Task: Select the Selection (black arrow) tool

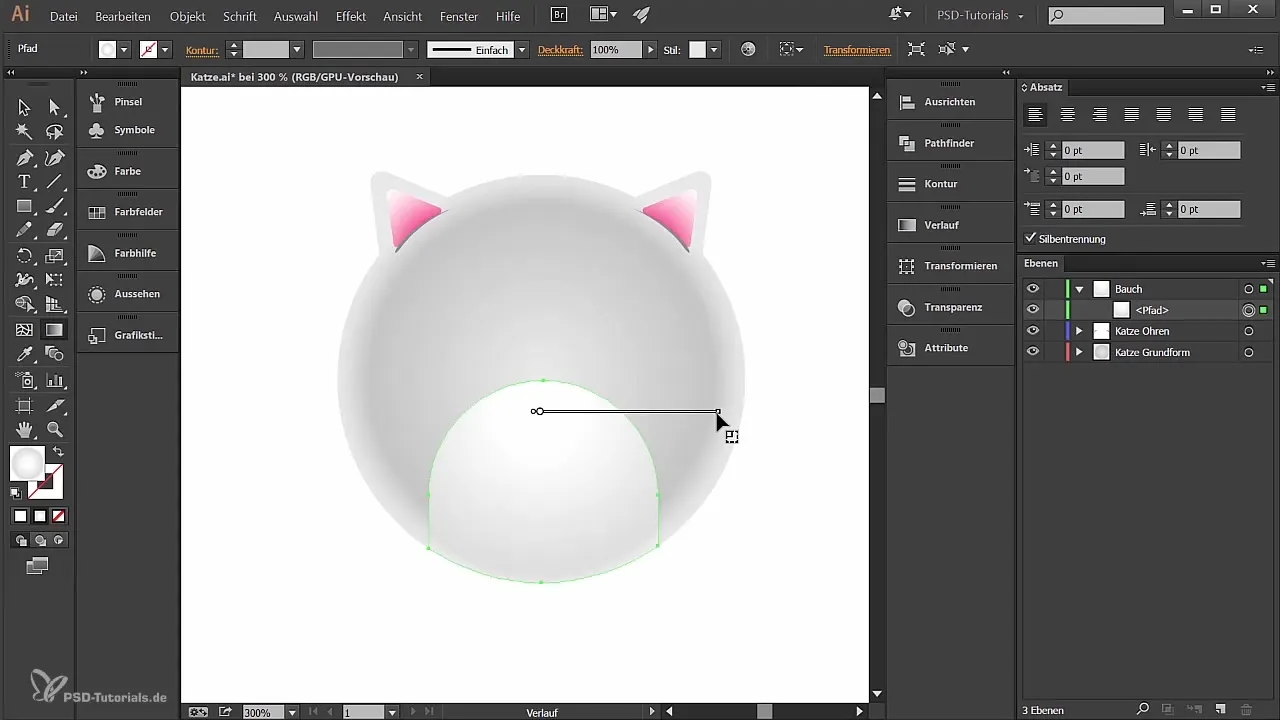Action: (x=24, y=107)
